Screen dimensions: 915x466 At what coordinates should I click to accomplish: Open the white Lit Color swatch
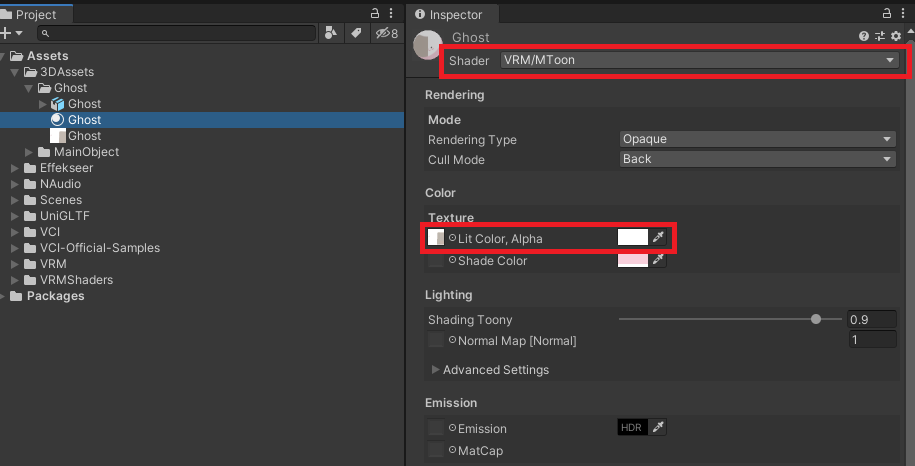pos(633,237)
